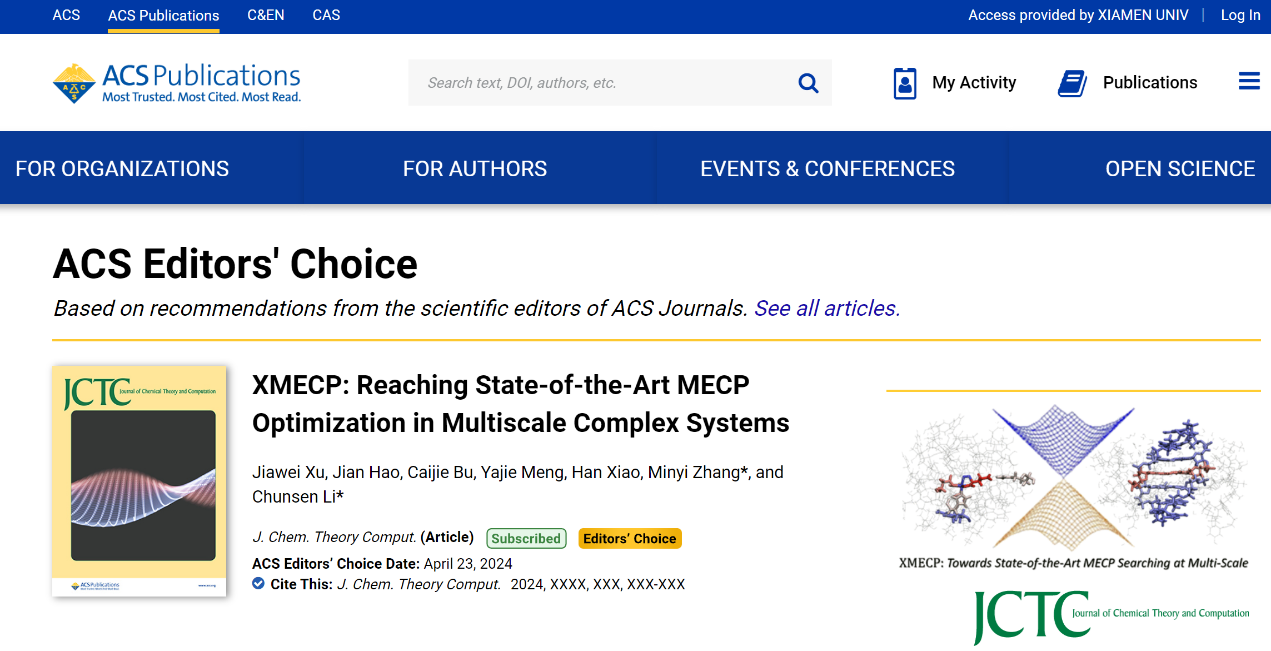Open the My Activity badge icon

905,83
